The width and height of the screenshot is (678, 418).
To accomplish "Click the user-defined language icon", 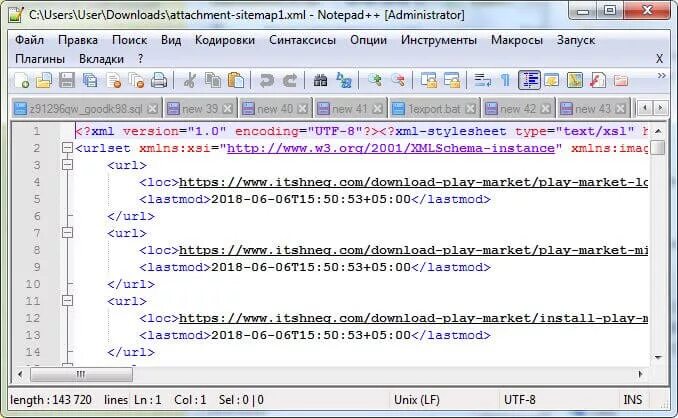I will [552, 80].
